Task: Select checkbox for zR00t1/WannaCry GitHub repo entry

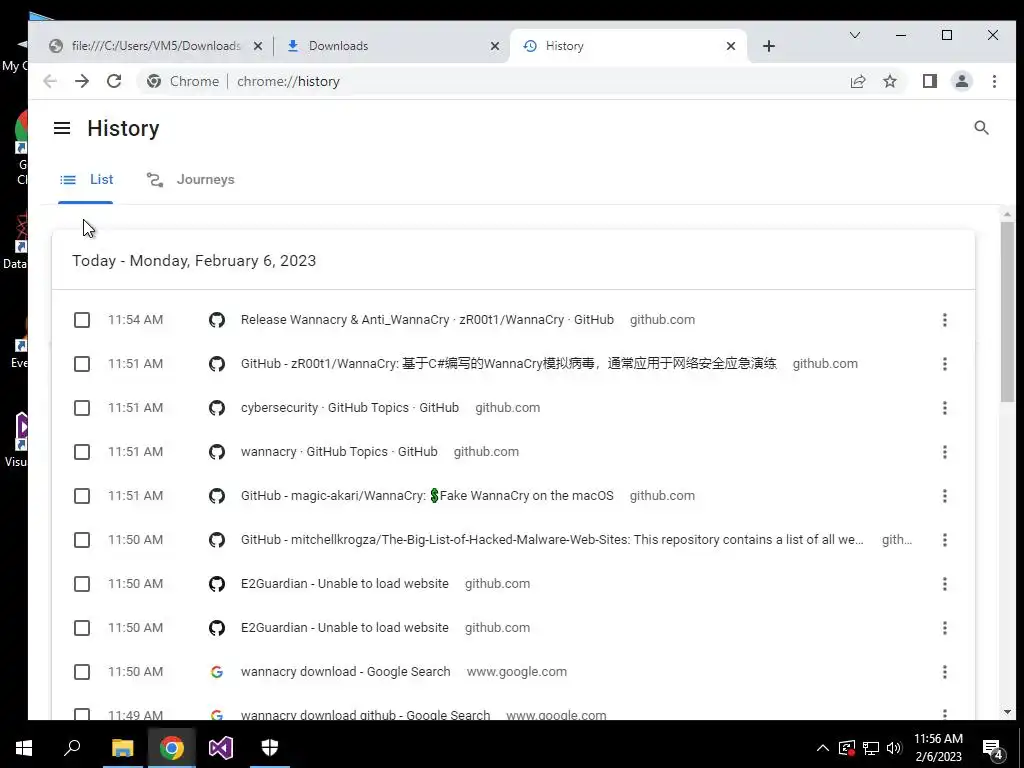Action: [x=82, y=364]
